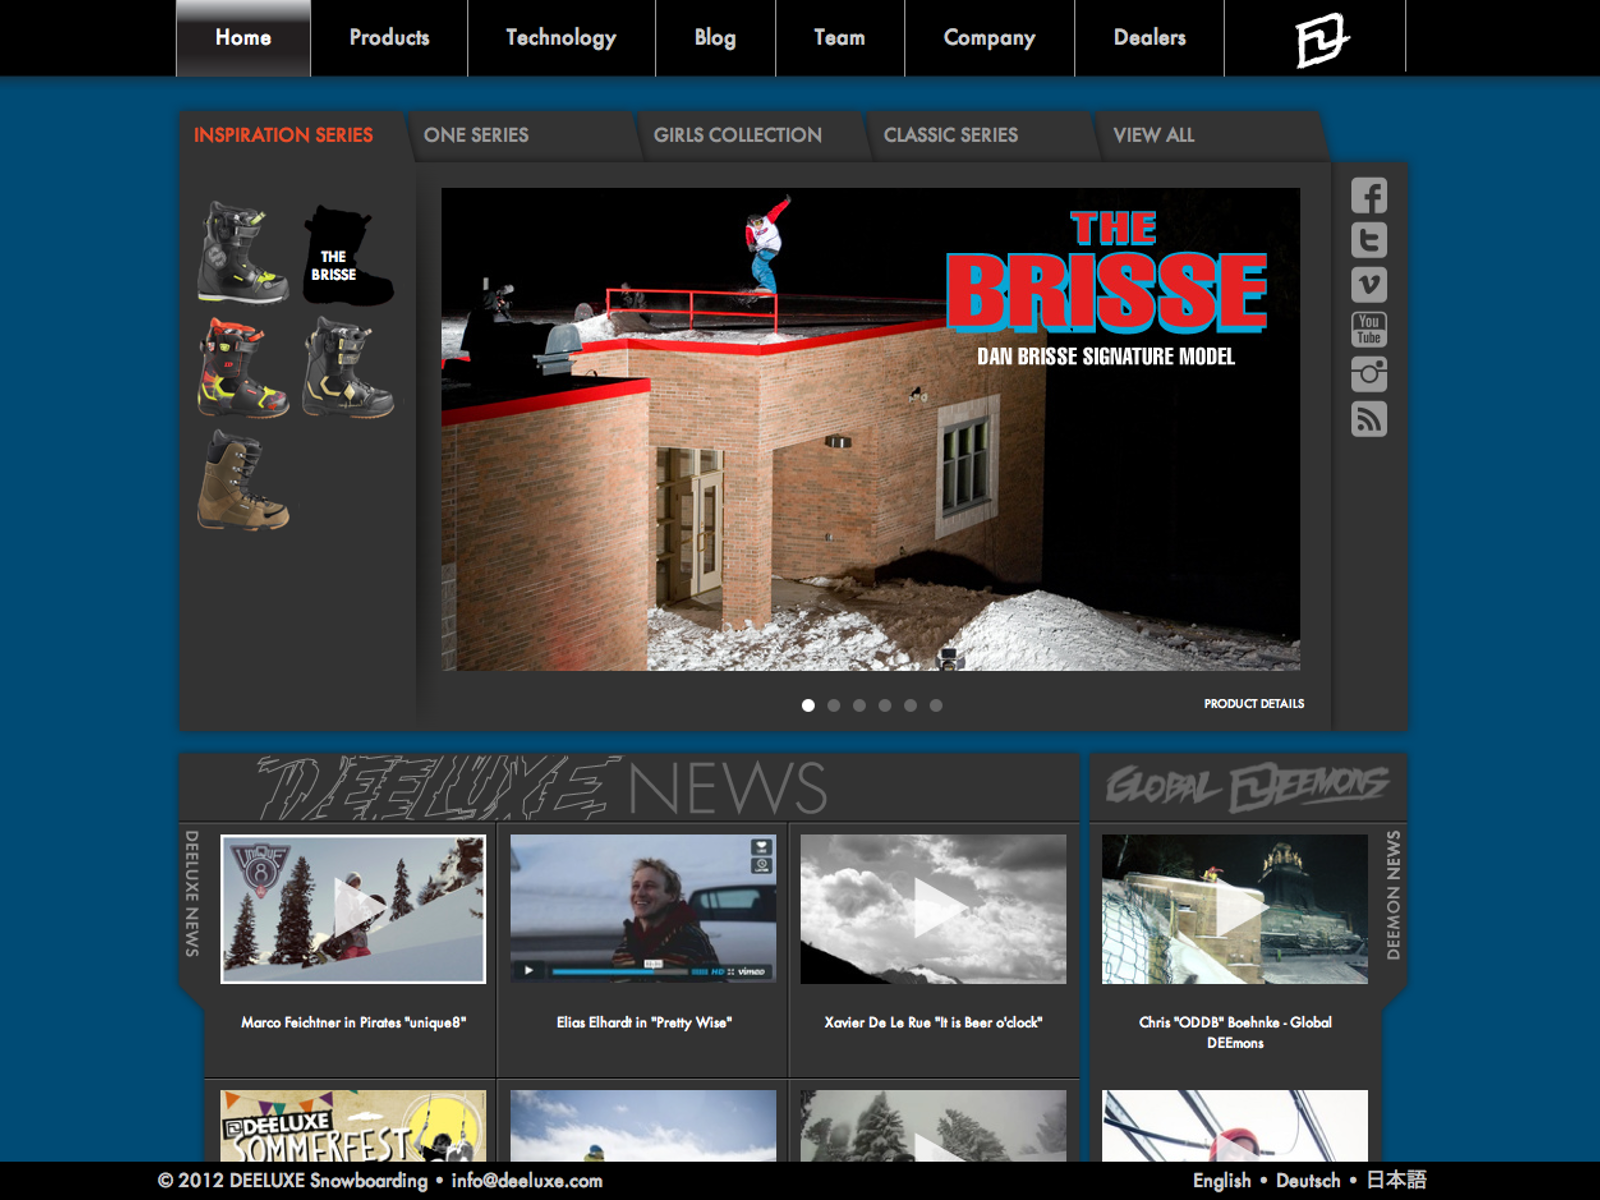Click the Deeluxe logo in the navigation bar
This screenshot has width=1600, height=1200.
click(1321, 40)
